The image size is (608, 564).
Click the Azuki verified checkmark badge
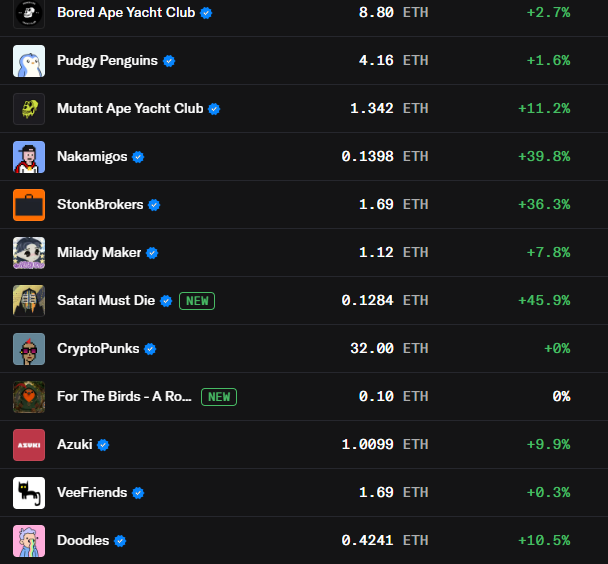[103, 445]
